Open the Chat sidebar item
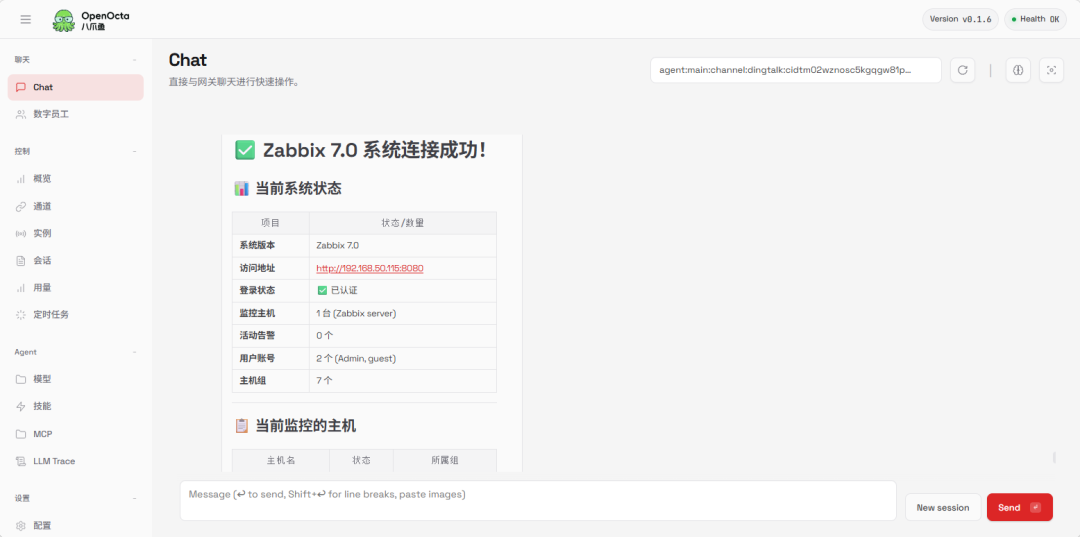The height and width of the screenshot is (537, 1080). (x=76, y=87)
